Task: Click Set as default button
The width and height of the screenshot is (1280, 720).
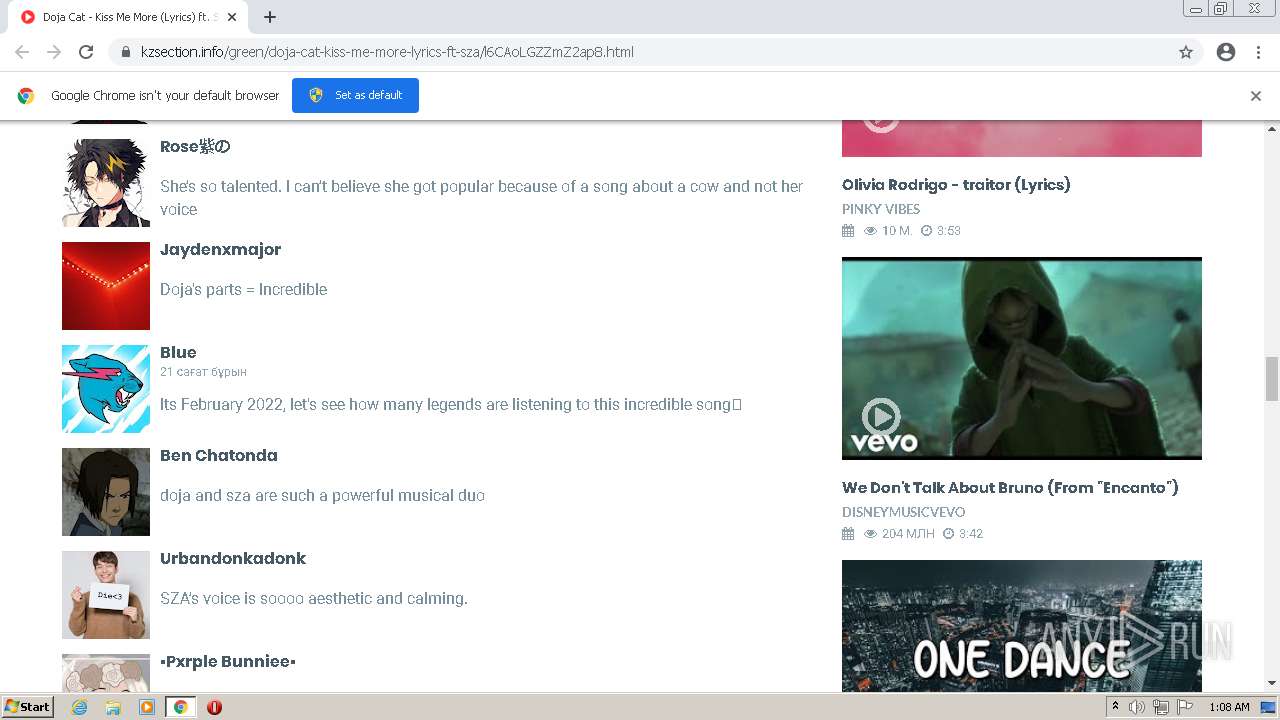Action: 355,95
